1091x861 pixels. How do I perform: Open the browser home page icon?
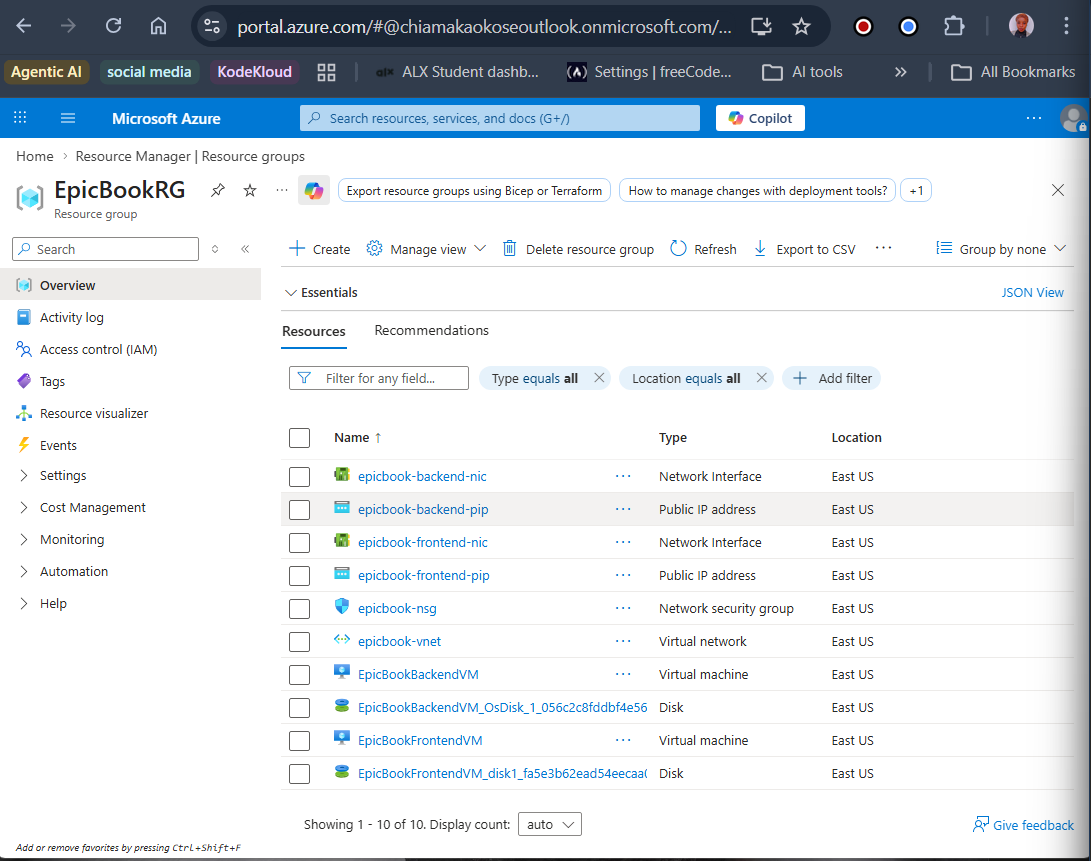pyautogui.click(x=159, y=26)
